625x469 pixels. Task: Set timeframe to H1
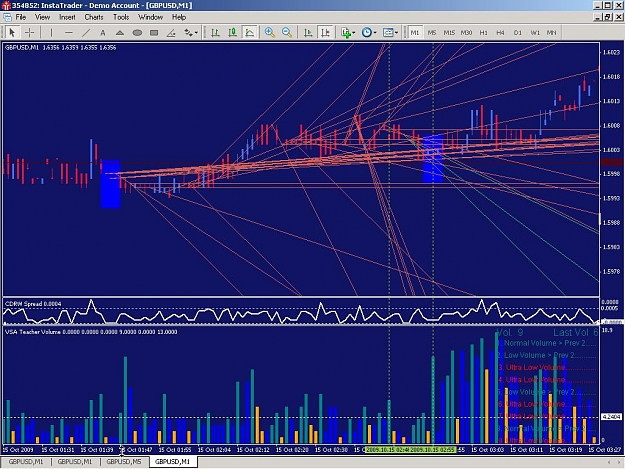point(483,33)
